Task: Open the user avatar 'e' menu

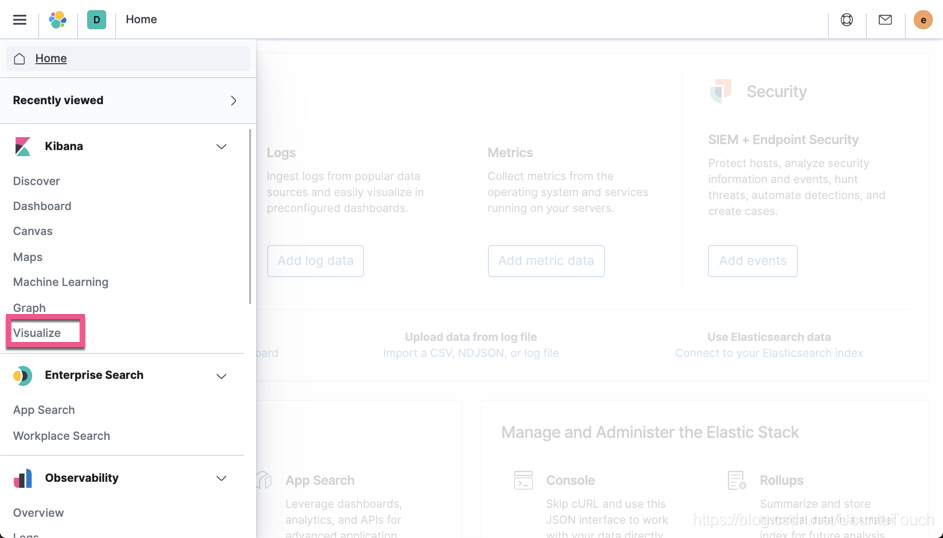Action: (x=923, y=20)
